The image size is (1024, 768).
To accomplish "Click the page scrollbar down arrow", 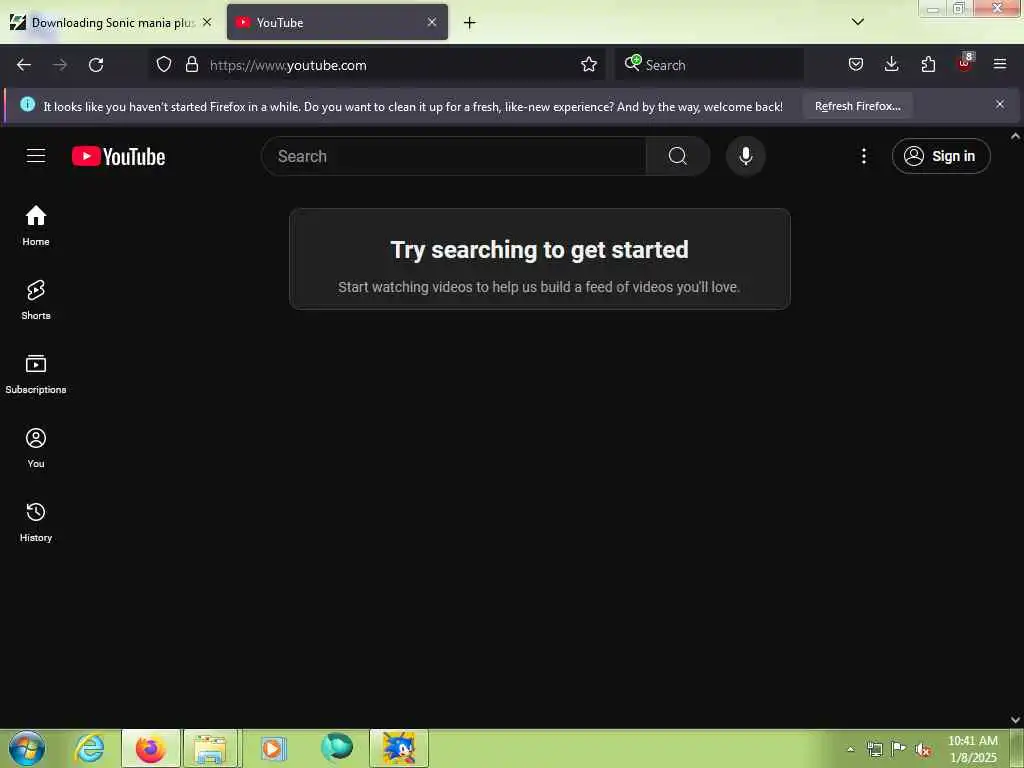I will (1016, 720).
